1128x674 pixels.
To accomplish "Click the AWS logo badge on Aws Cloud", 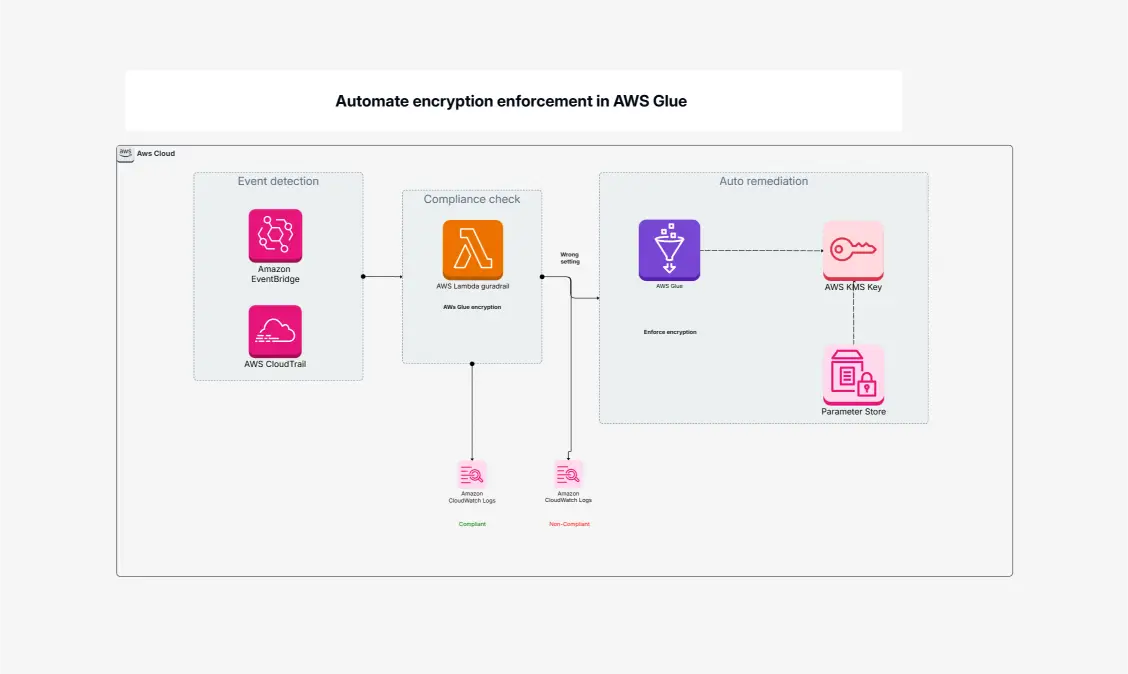I will pyautogui.click(x=125, y=153).
